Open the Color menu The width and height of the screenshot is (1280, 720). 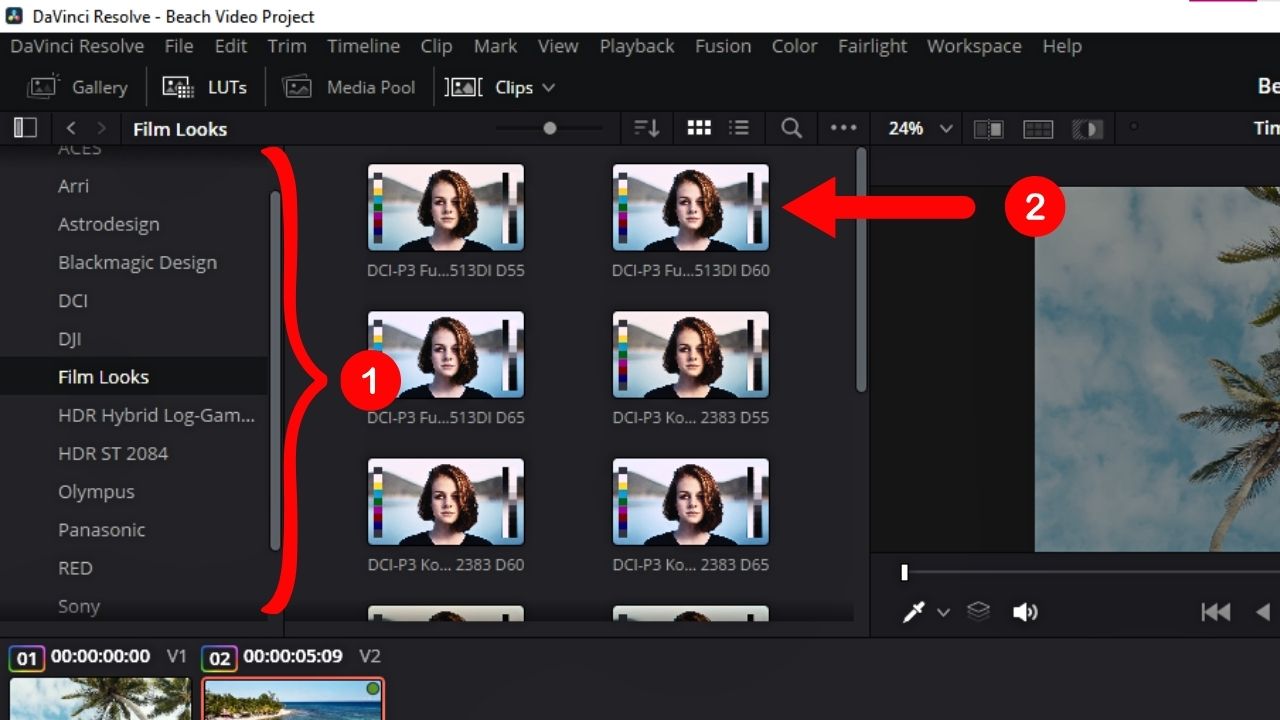pos(795,46)
